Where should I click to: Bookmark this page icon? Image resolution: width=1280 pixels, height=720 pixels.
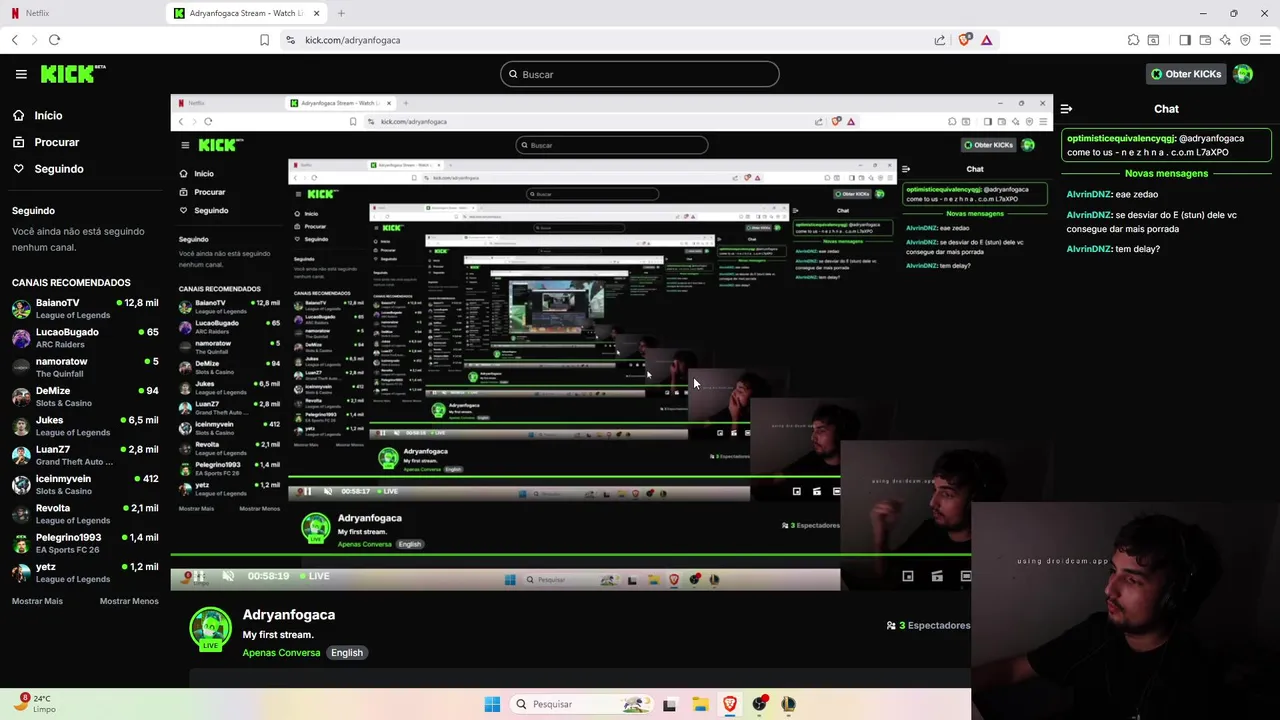(264, 40)
